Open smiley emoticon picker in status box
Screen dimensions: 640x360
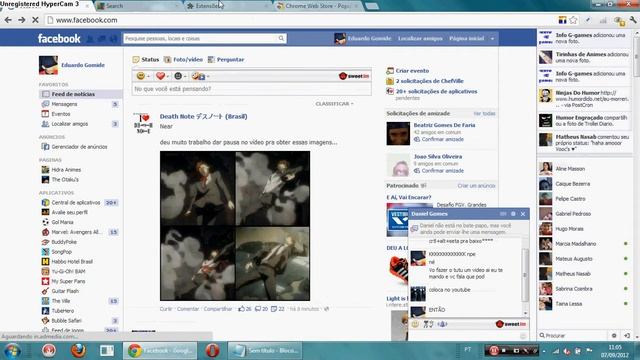140,76
